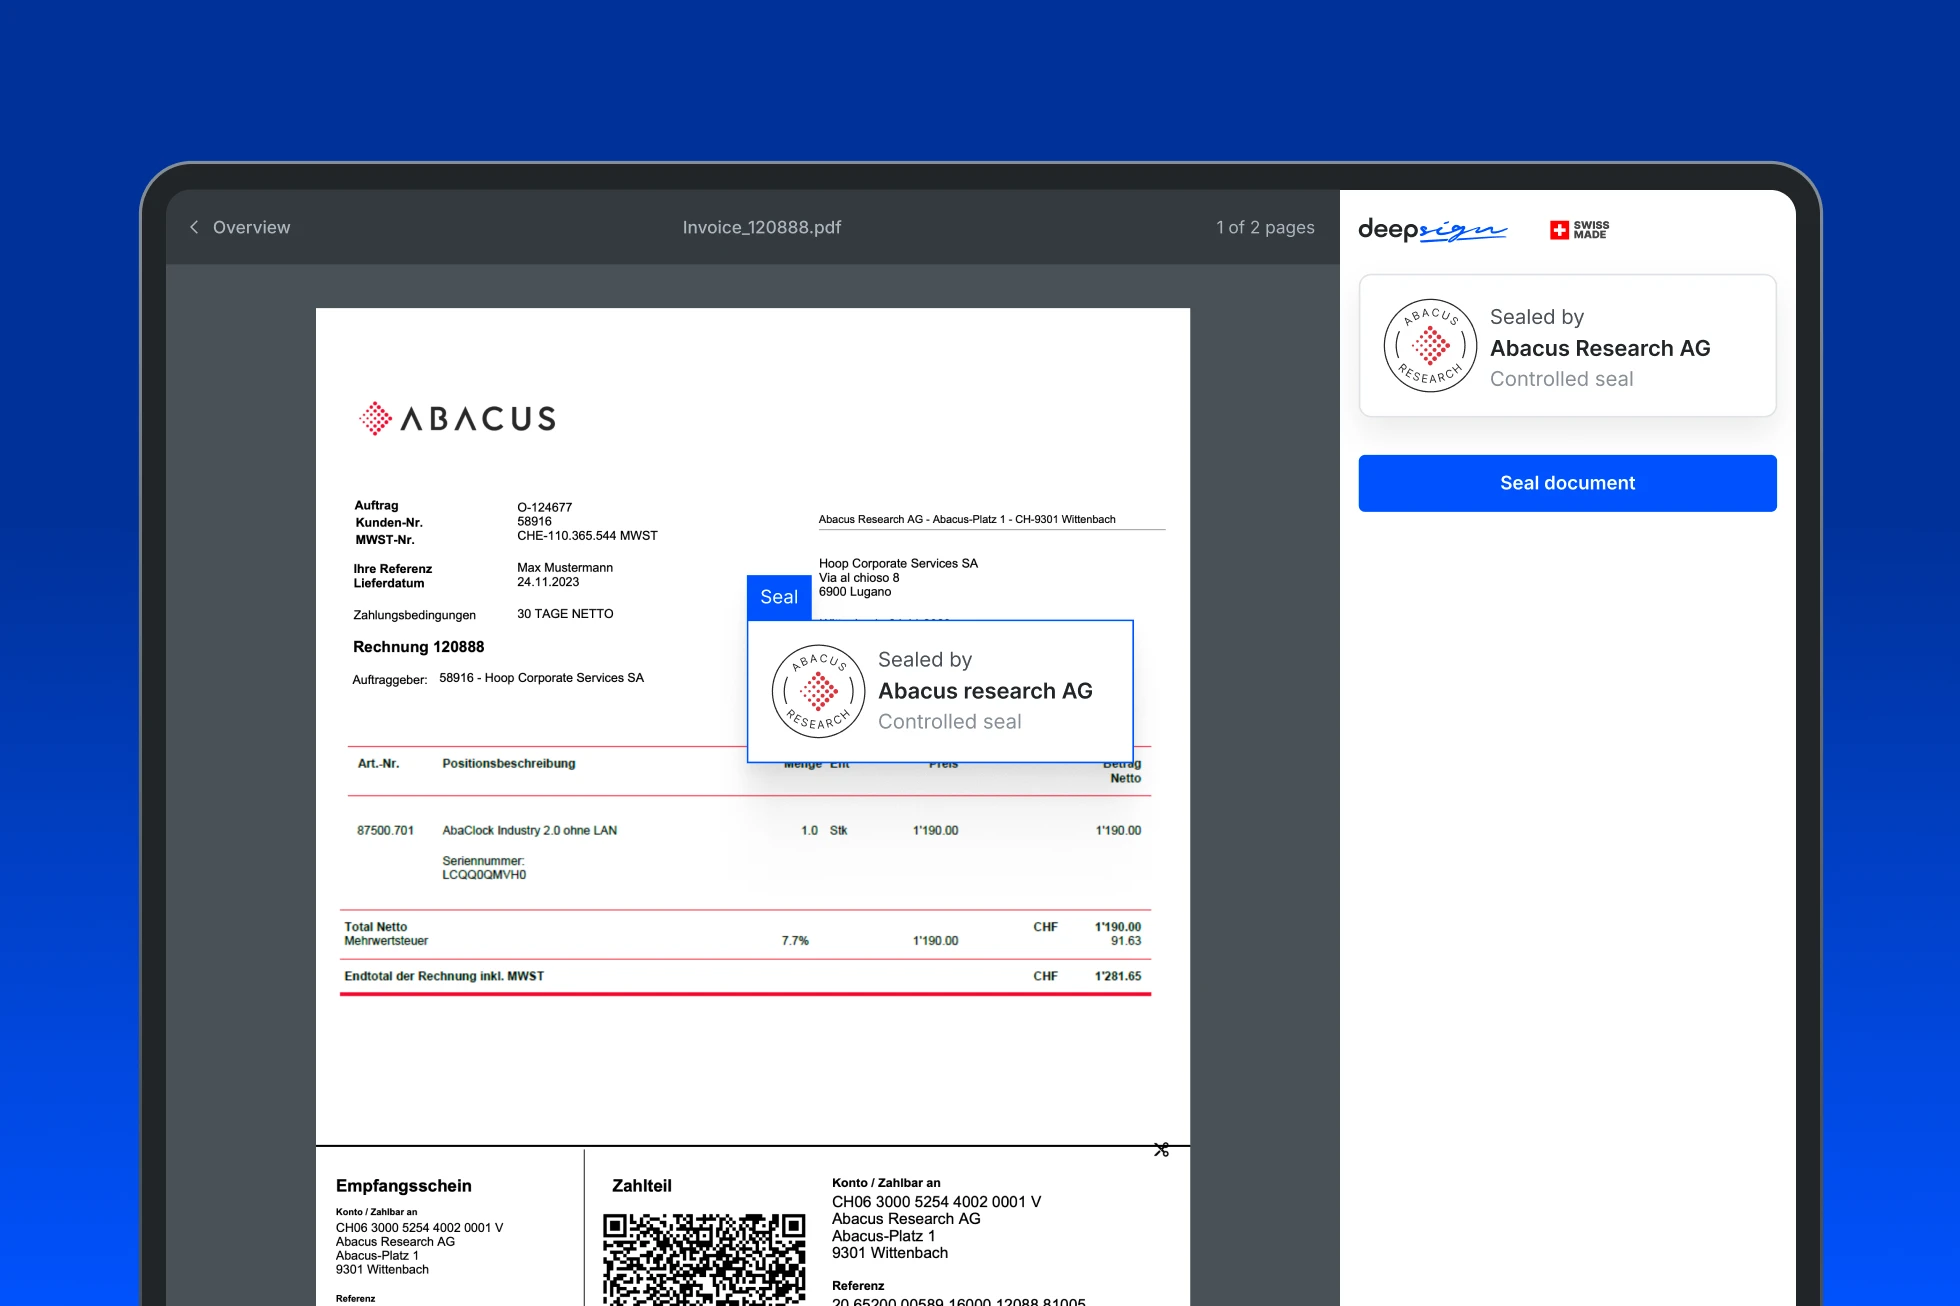
Task: Click the Controlled seal label in sidebar
Action: click(x=1560, y=379)
